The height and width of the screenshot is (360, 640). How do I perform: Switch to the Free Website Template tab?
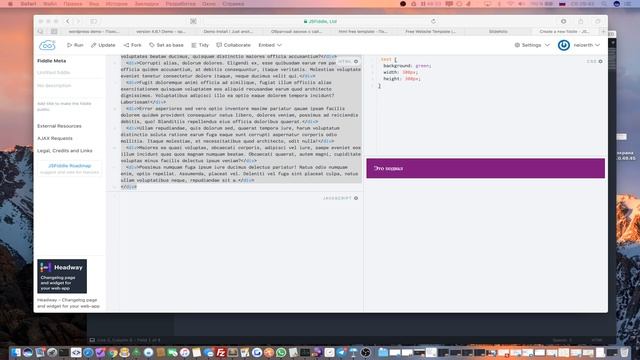click(430, 31)
